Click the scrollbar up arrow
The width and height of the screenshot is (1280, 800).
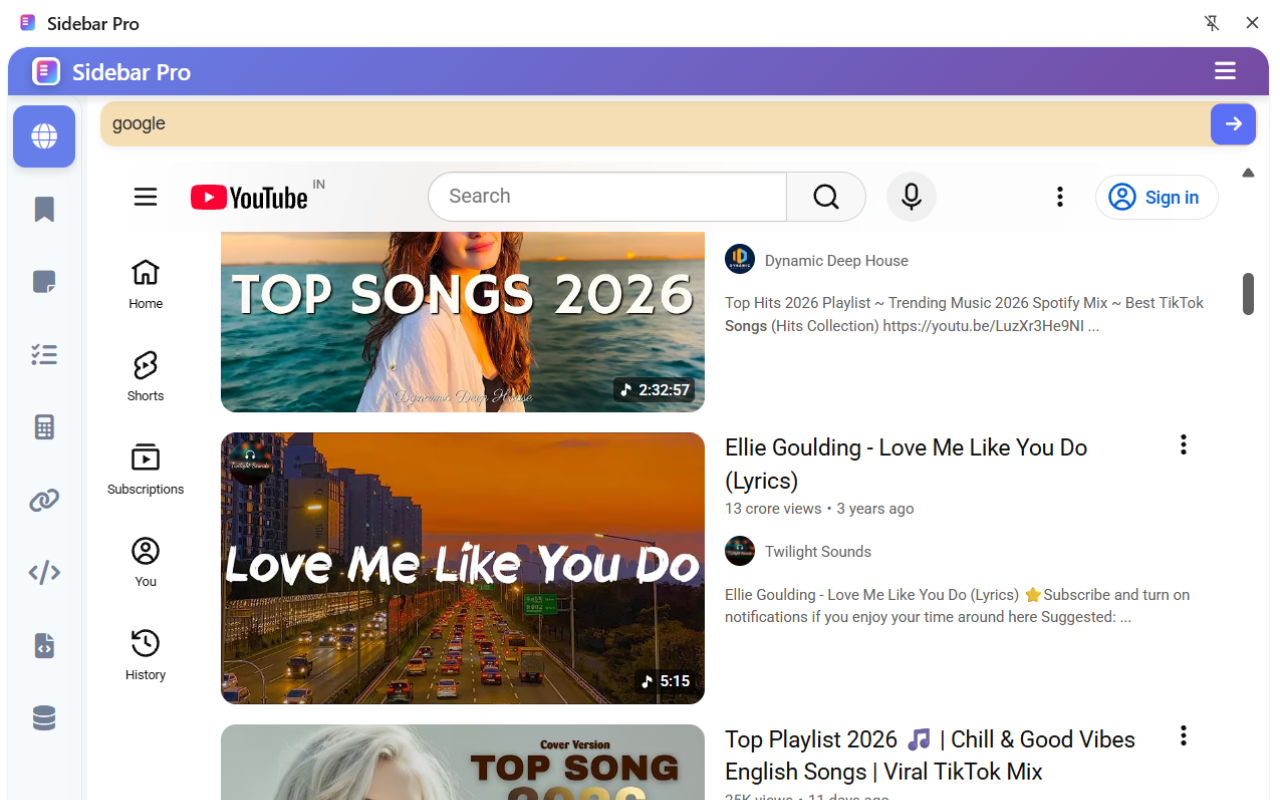pos(1248,173)
